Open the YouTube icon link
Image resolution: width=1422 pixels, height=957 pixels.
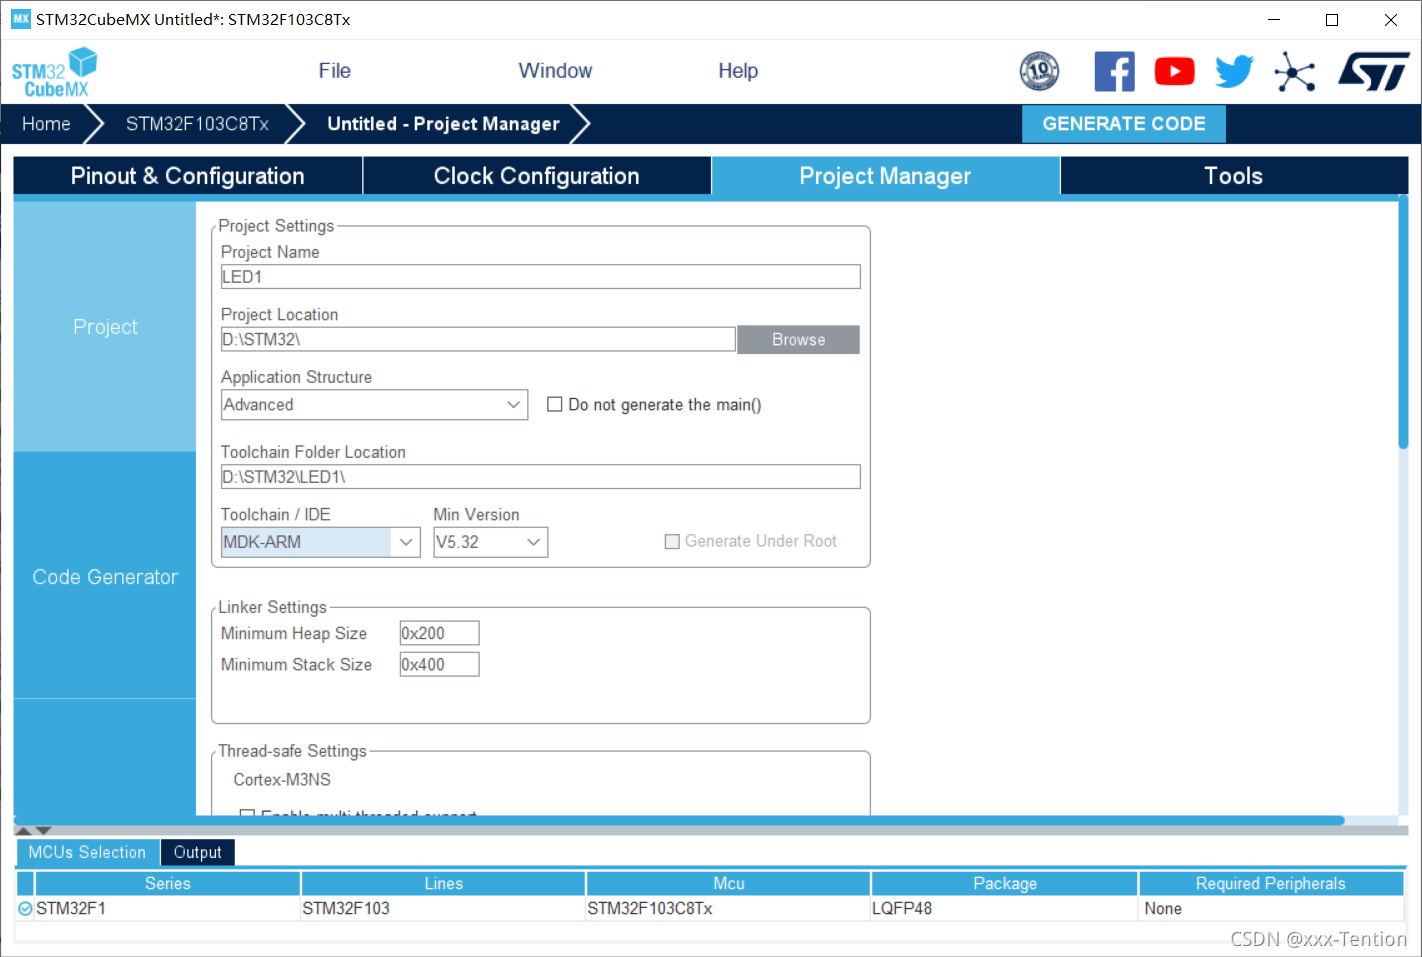[x=1174, y=71]
